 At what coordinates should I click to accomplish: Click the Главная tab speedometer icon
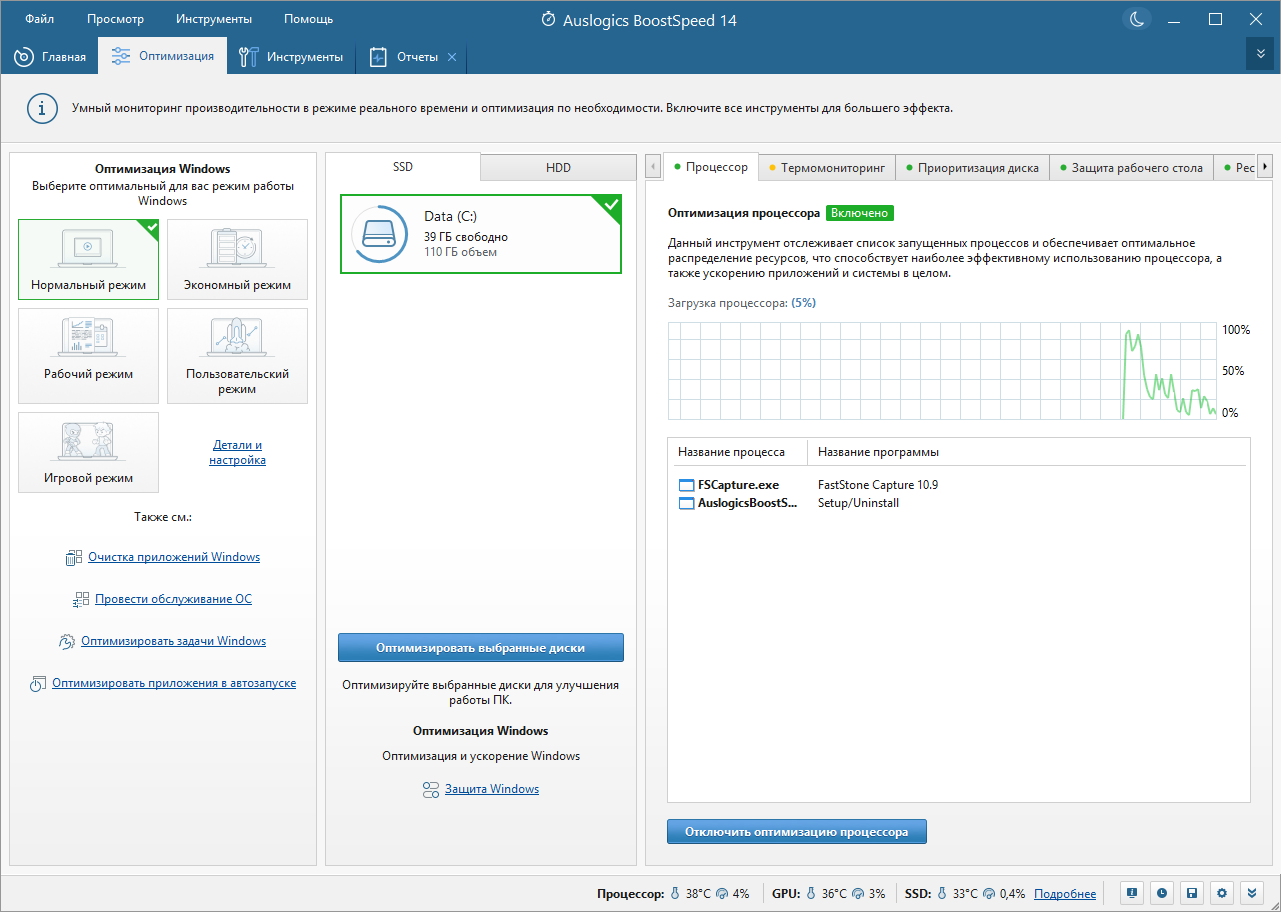[x=24, y=58]
